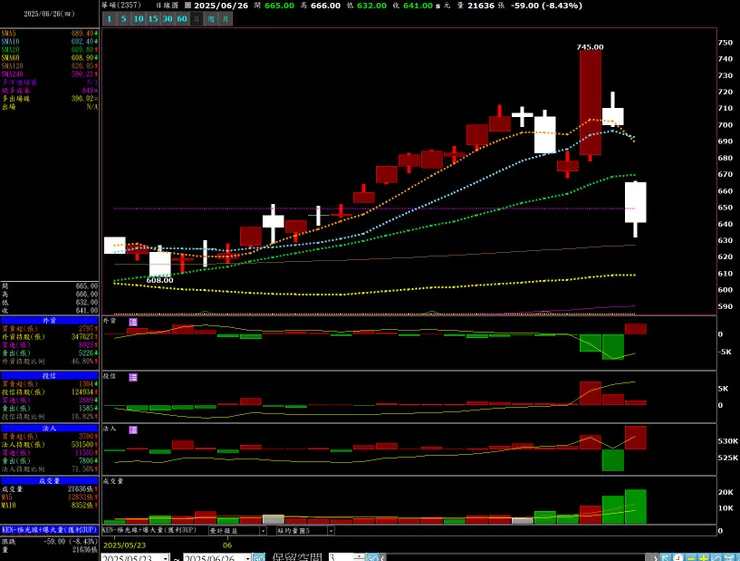The height and width of the screenshot is (561, 740).
Task: Click the MA5 volume legend row
Action: point(50,497)
